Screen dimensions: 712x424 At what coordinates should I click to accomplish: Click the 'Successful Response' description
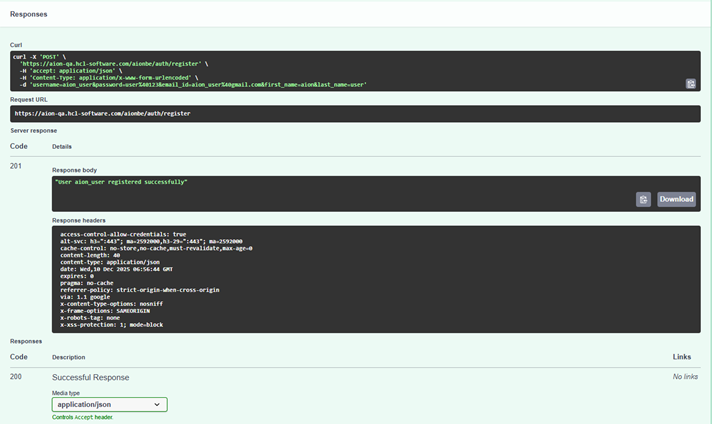tap(90, 377)
